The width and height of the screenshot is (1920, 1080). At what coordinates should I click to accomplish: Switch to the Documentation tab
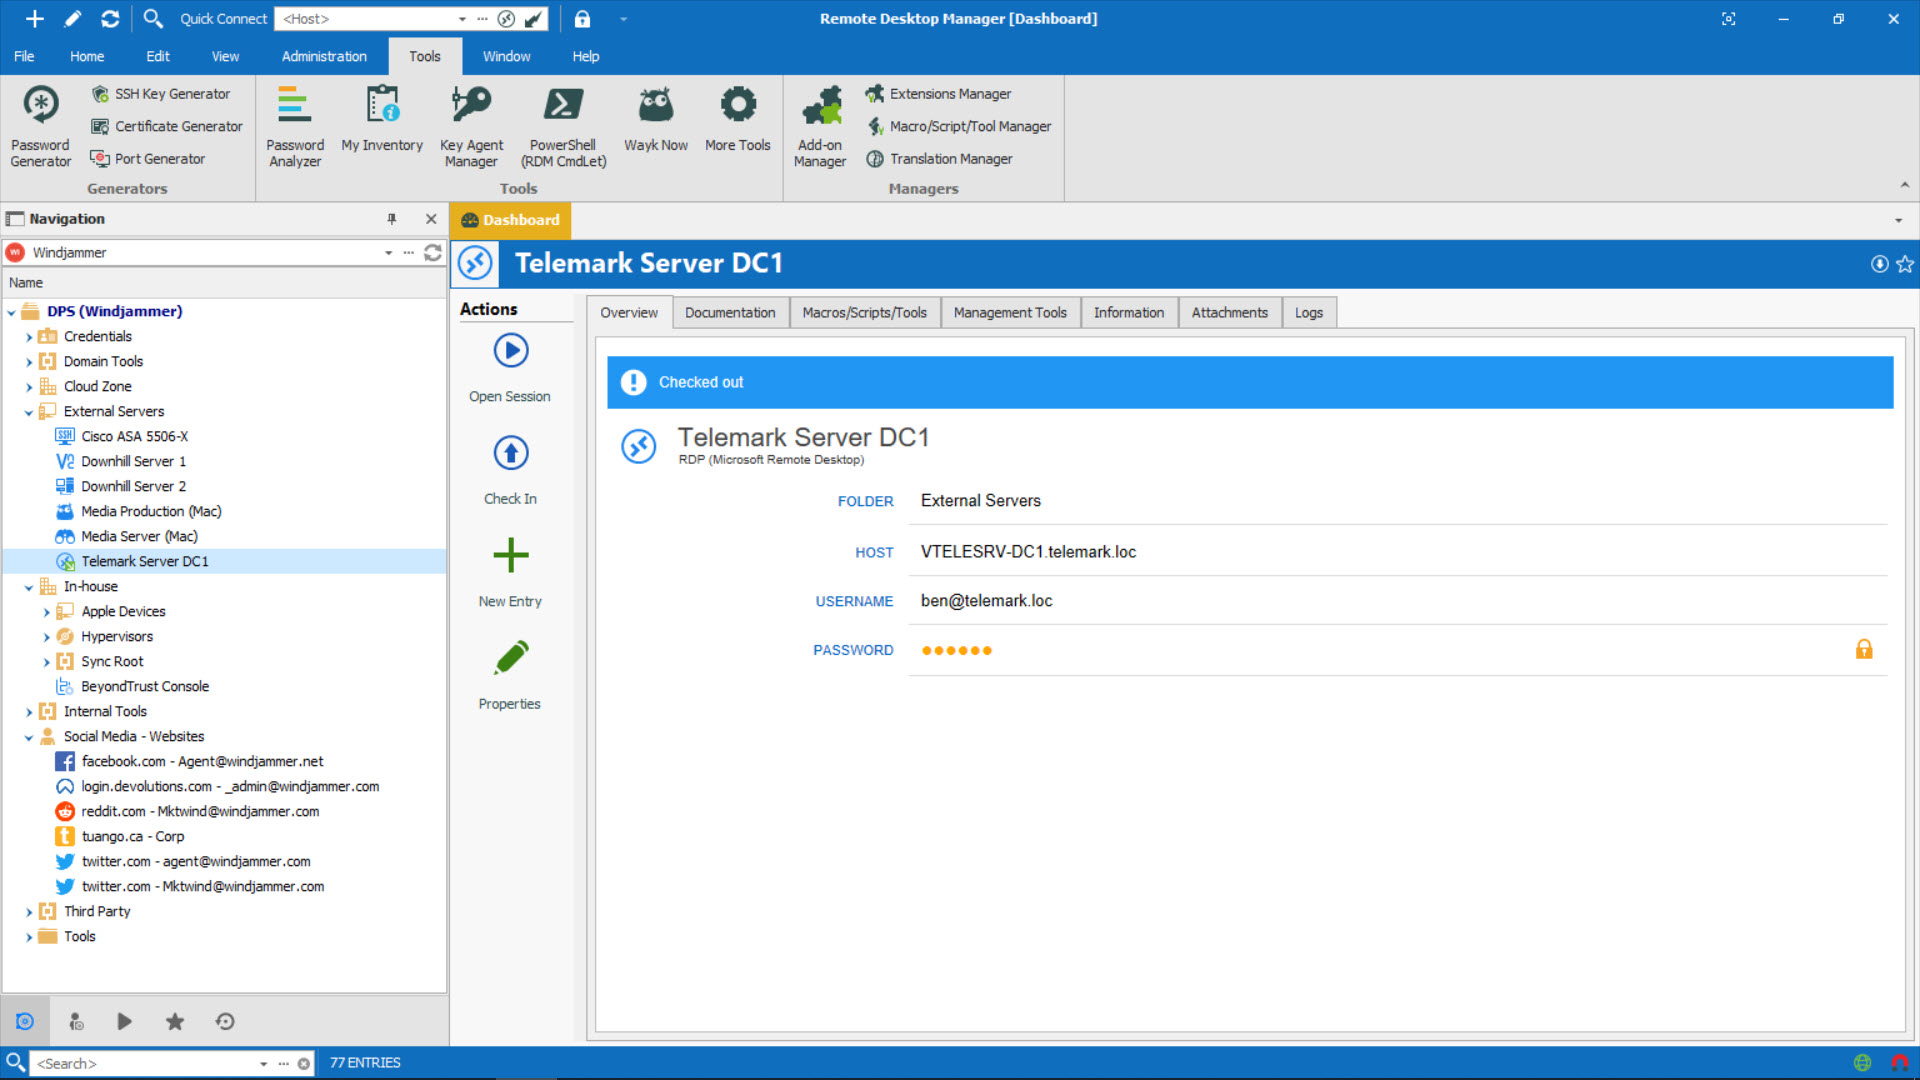pos(729,313)
